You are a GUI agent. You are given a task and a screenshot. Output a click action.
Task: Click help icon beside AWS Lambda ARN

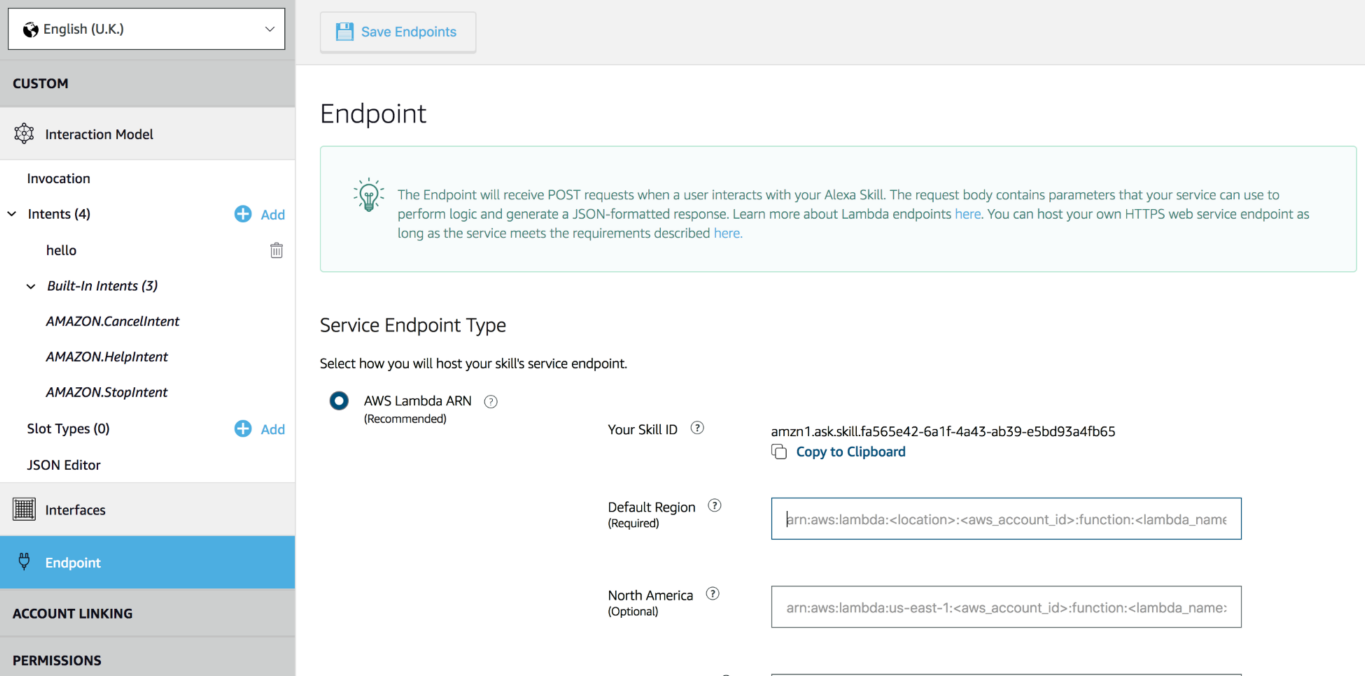pyautogui.click(x=490, y=402)
